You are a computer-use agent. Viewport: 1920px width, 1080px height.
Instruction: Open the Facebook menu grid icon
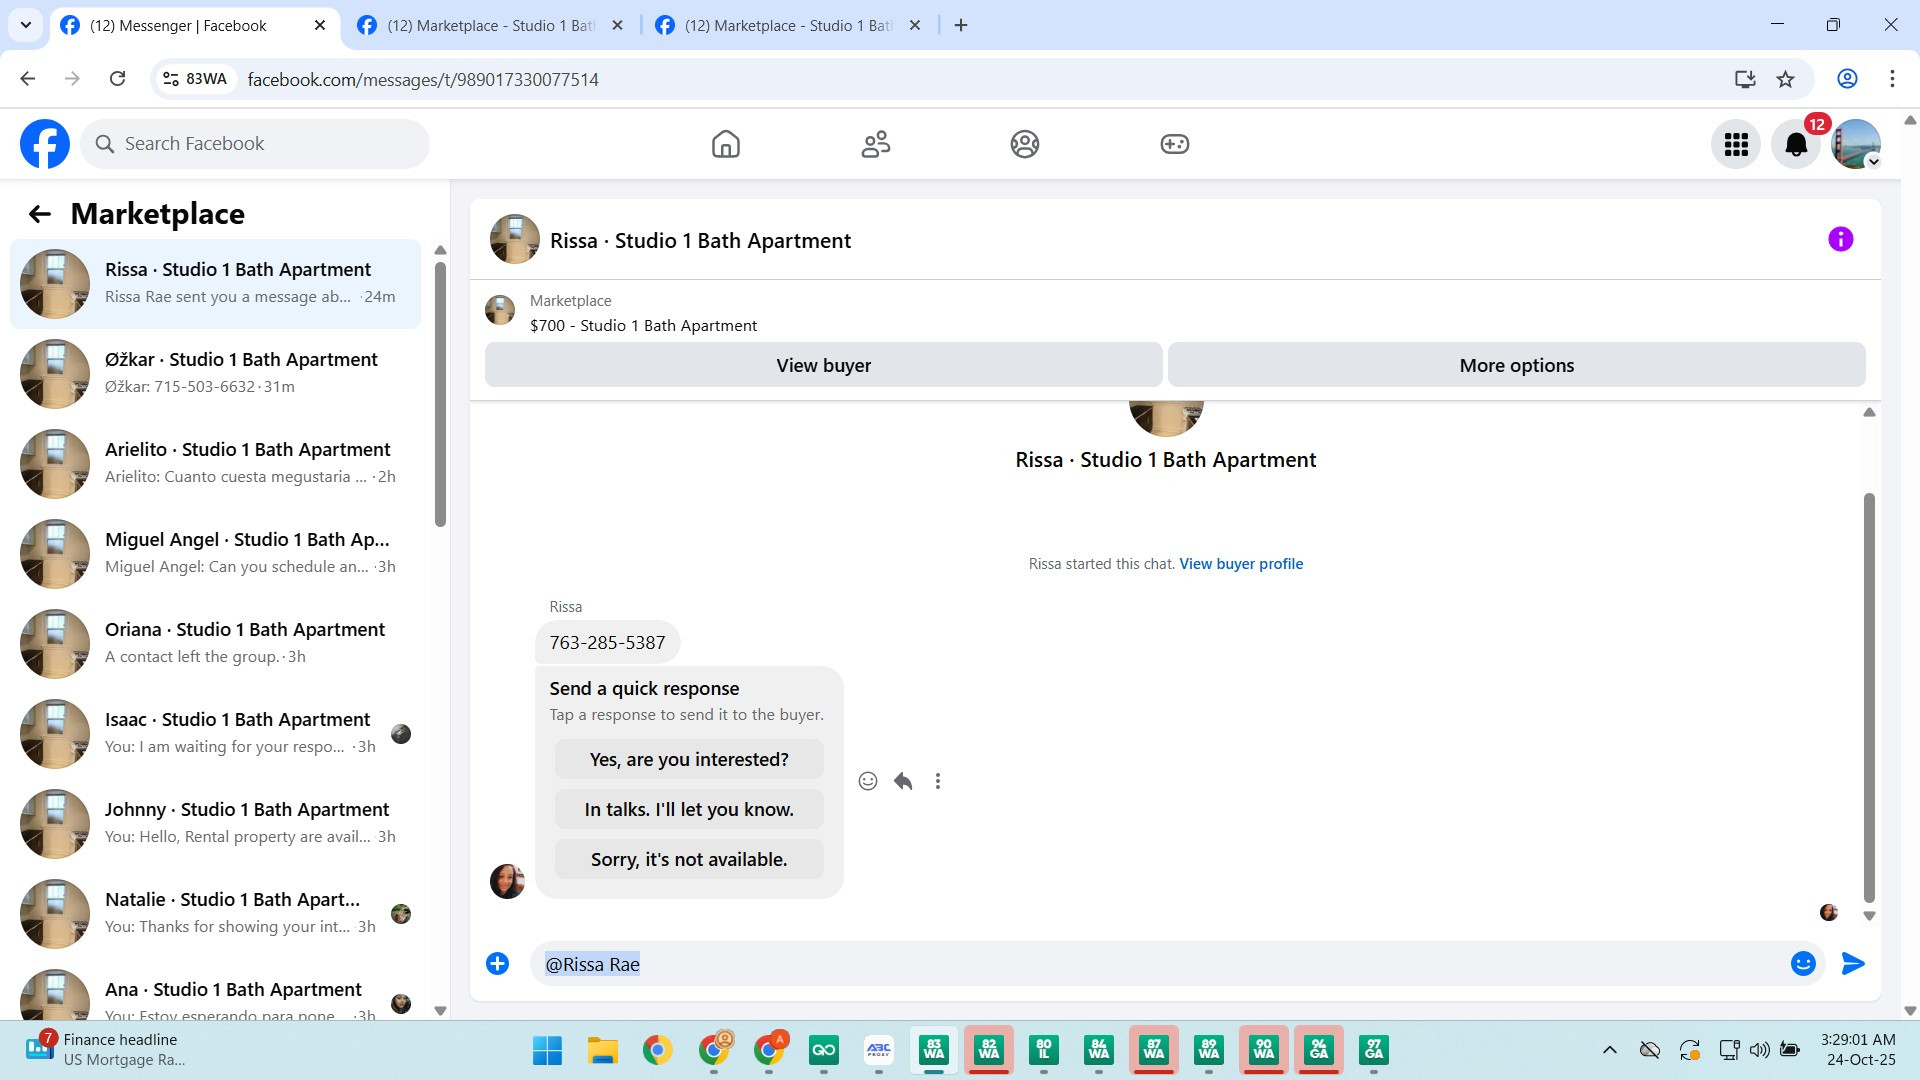click(1736, 145)
